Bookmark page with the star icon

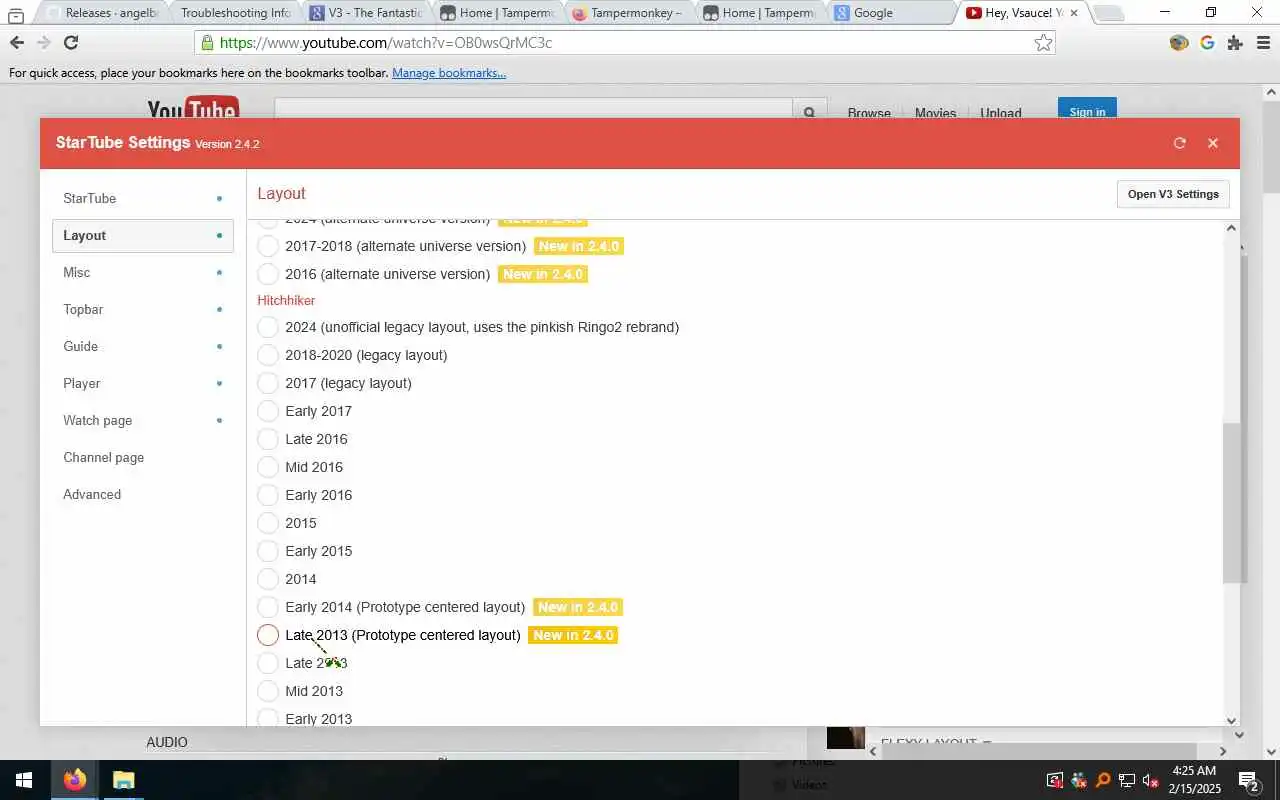(x=1043, y=43)
